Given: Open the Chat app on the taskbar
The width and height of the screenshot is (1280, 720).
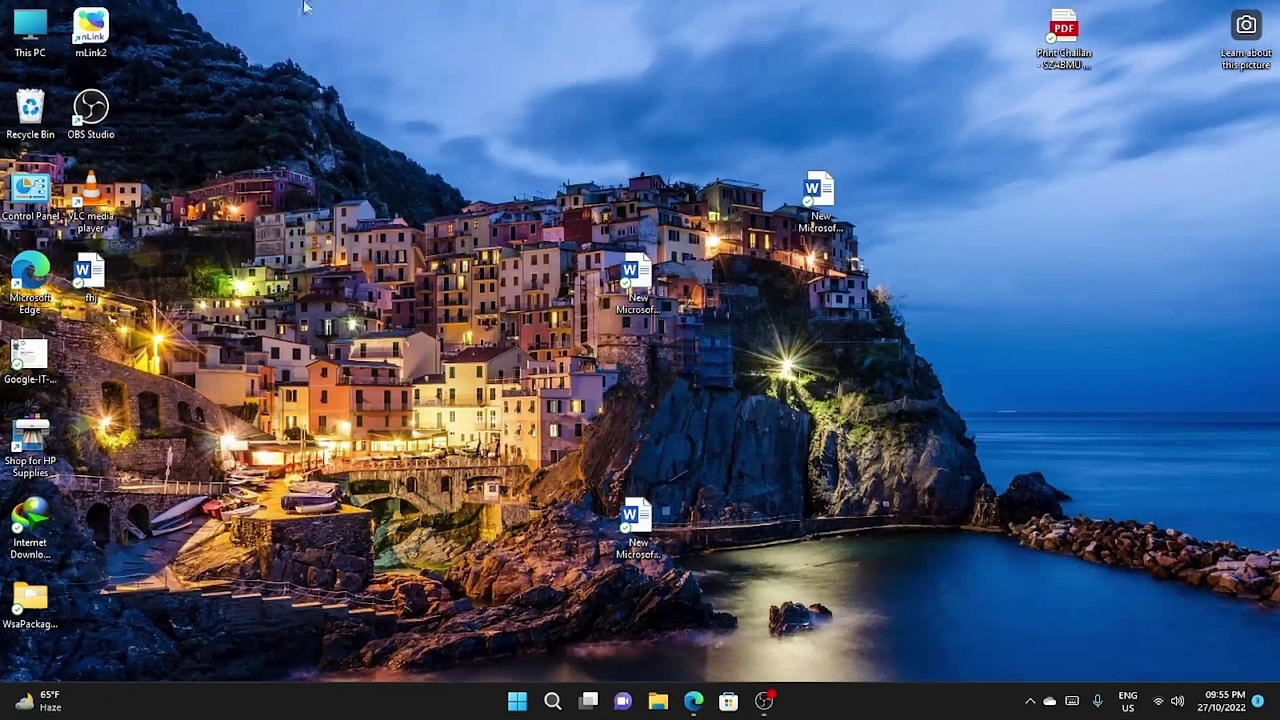Looking at the screenshot, I should (x=623, y=701).
